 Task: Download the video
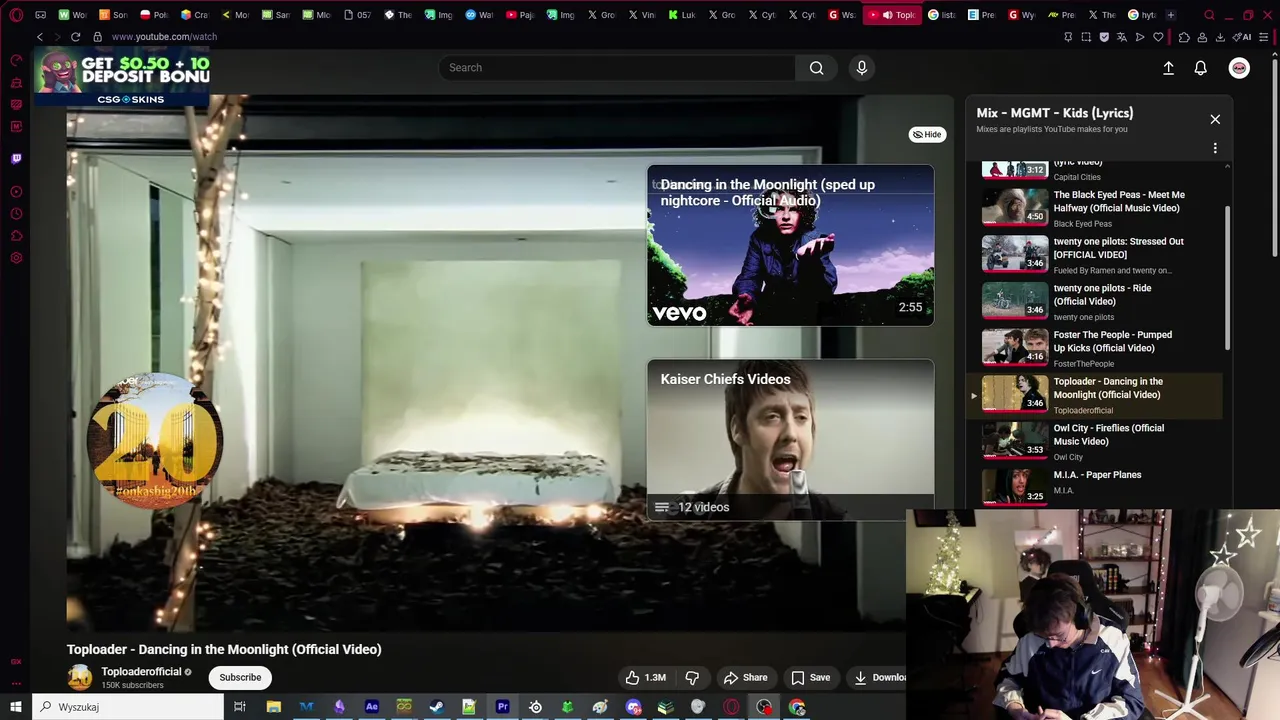coord(880,677)
